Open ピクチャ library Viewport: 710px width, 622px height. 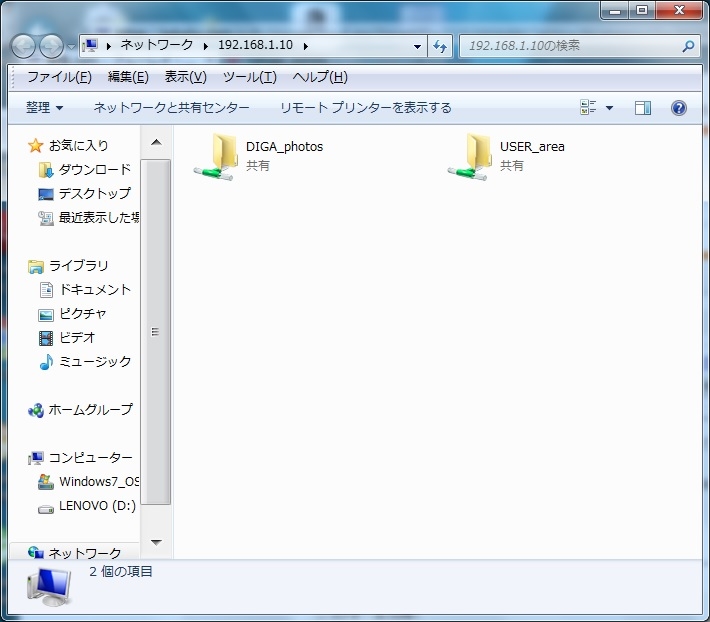[83, 313]
